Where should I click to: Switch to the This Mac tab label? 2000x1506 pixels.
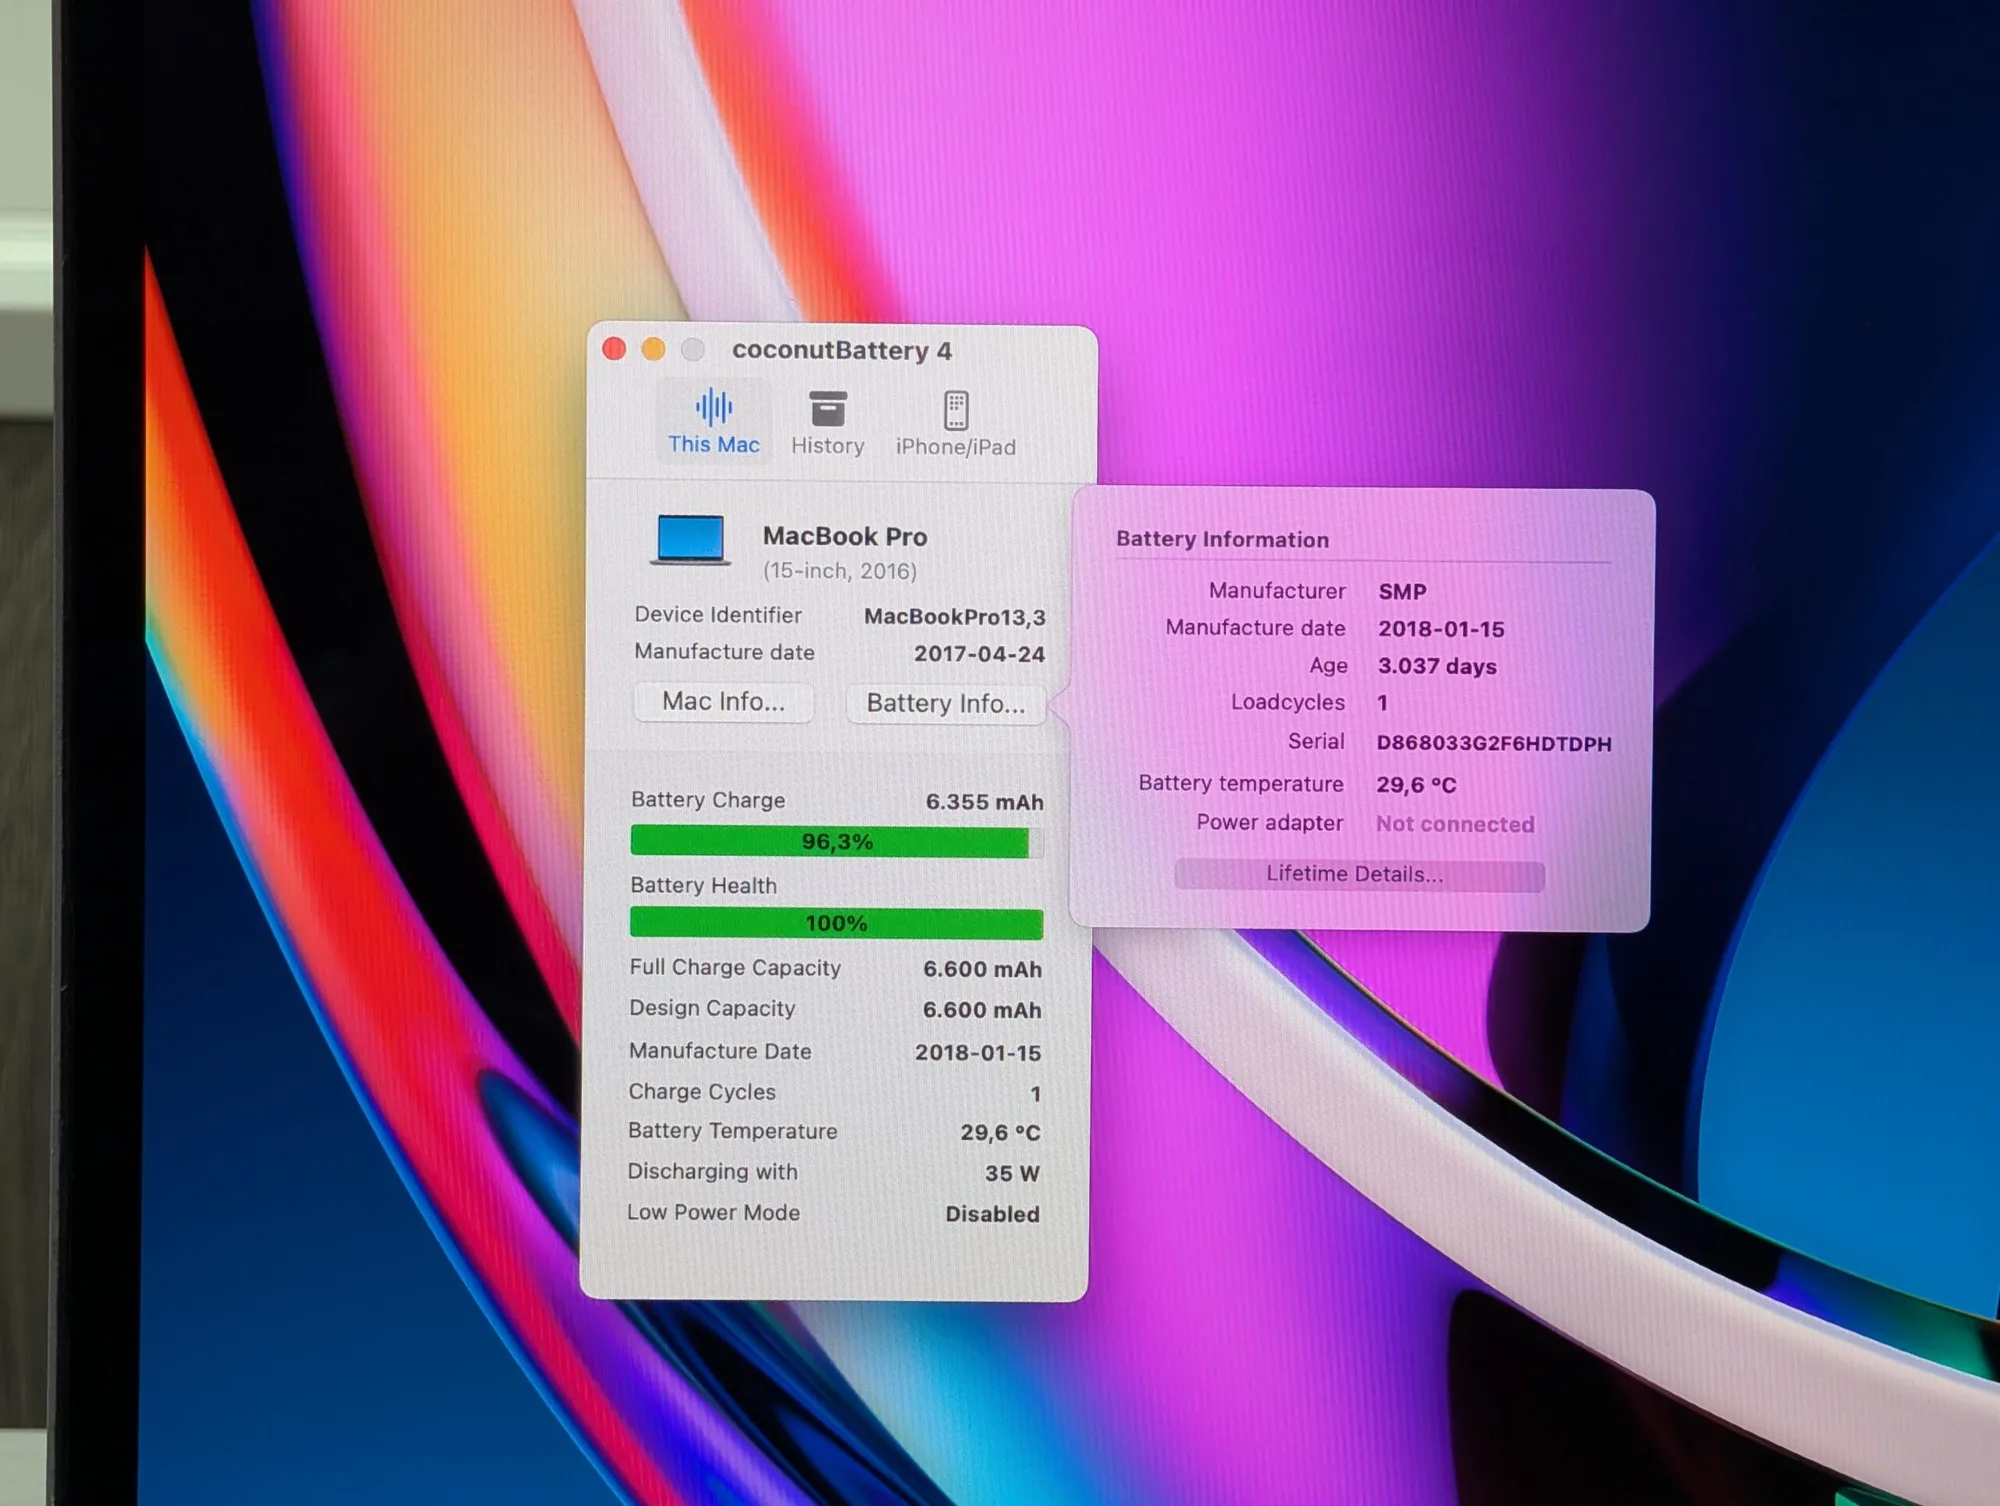pos(714,445)
